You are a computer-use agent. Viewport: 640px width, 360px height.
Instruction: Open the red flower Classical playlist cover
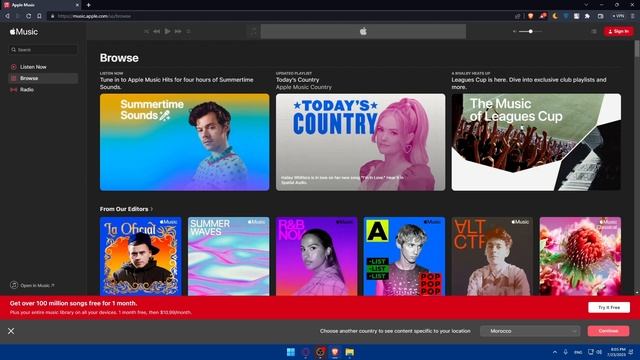pos(580,256)
